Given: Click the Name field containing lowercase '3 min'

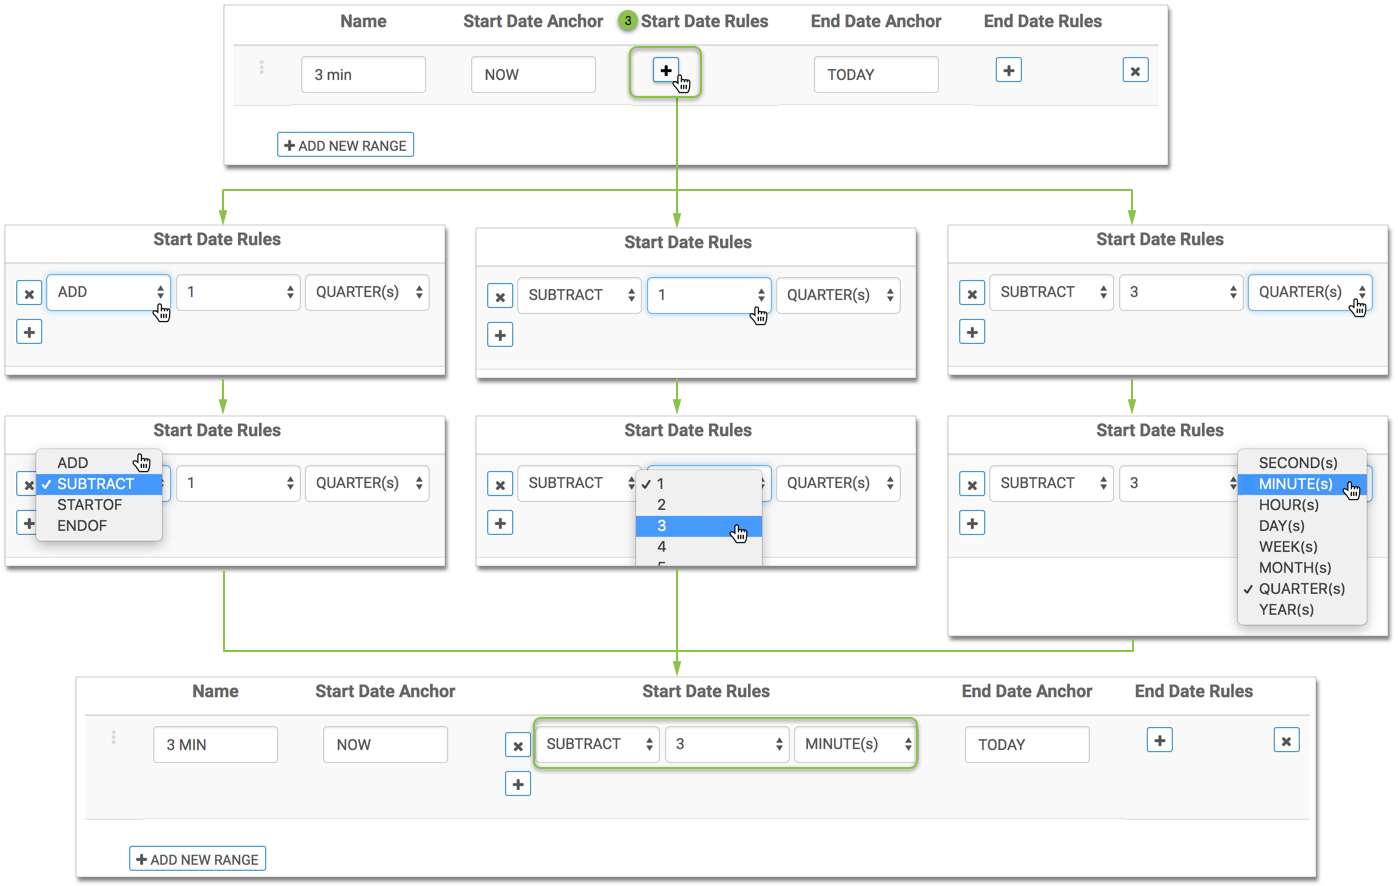Looking at the screenshot, I should tap(363, 75).
